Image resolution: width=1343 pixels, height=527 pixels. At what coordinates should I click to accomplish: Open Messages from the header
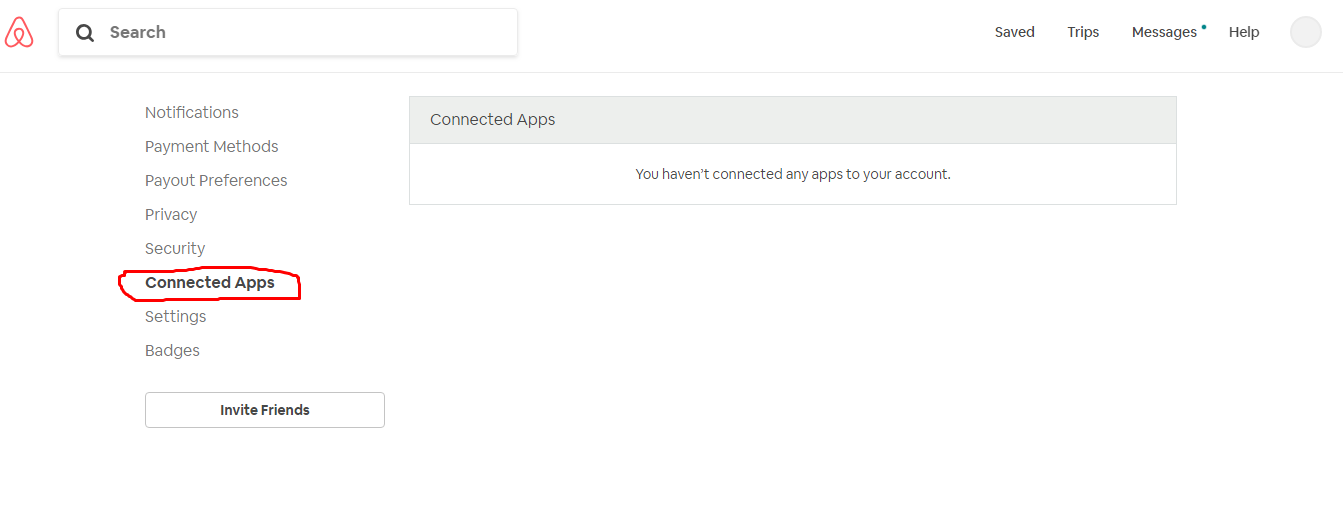pyautogui.click(x=1163, y=32)
